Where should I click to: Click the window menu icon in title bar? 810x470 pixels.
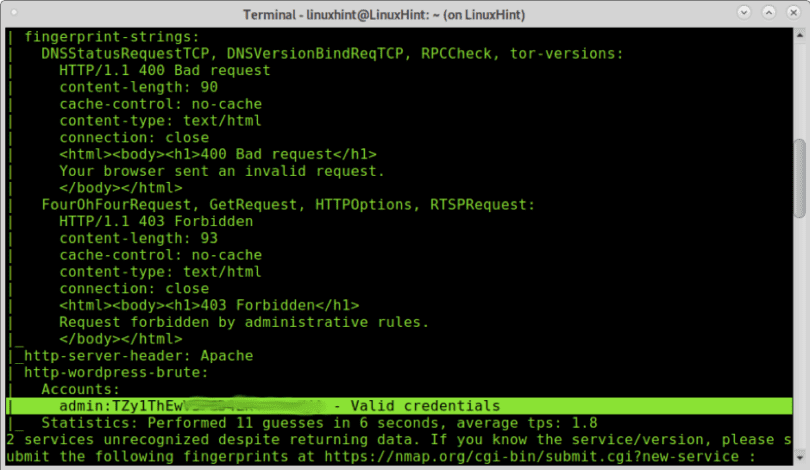click(x=14, y=12)
